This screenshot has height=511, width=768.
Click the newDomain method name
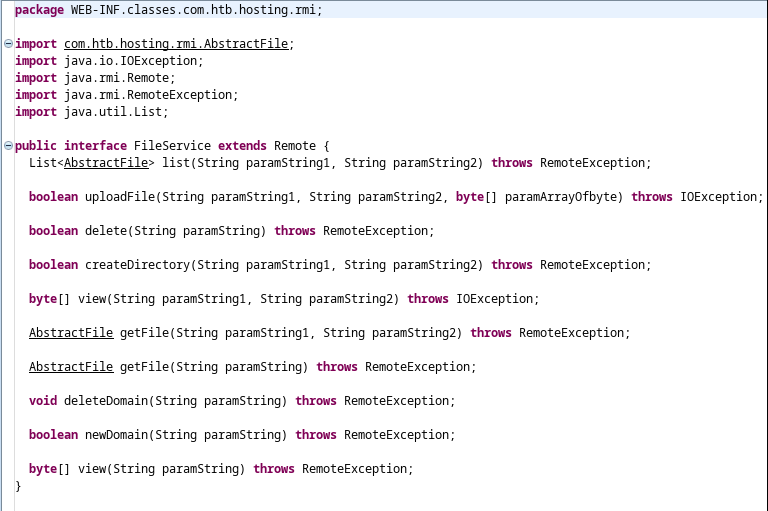tap(116, 435)
